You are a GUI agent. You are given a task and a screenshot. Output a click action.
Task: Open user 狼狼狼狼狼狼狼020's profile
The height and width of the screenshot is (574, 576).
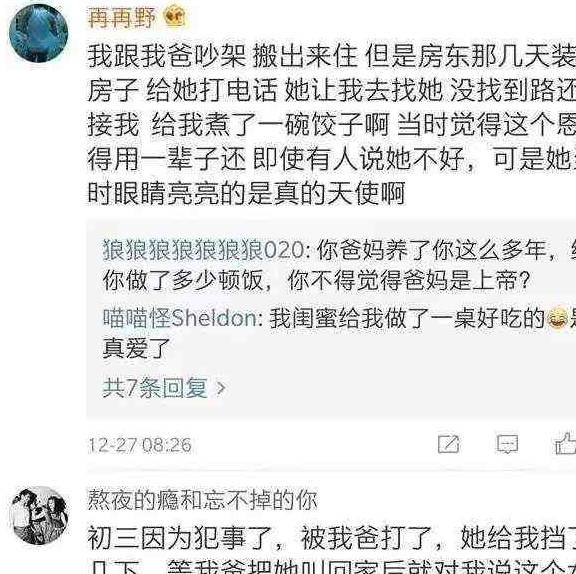tap(203, 250)
